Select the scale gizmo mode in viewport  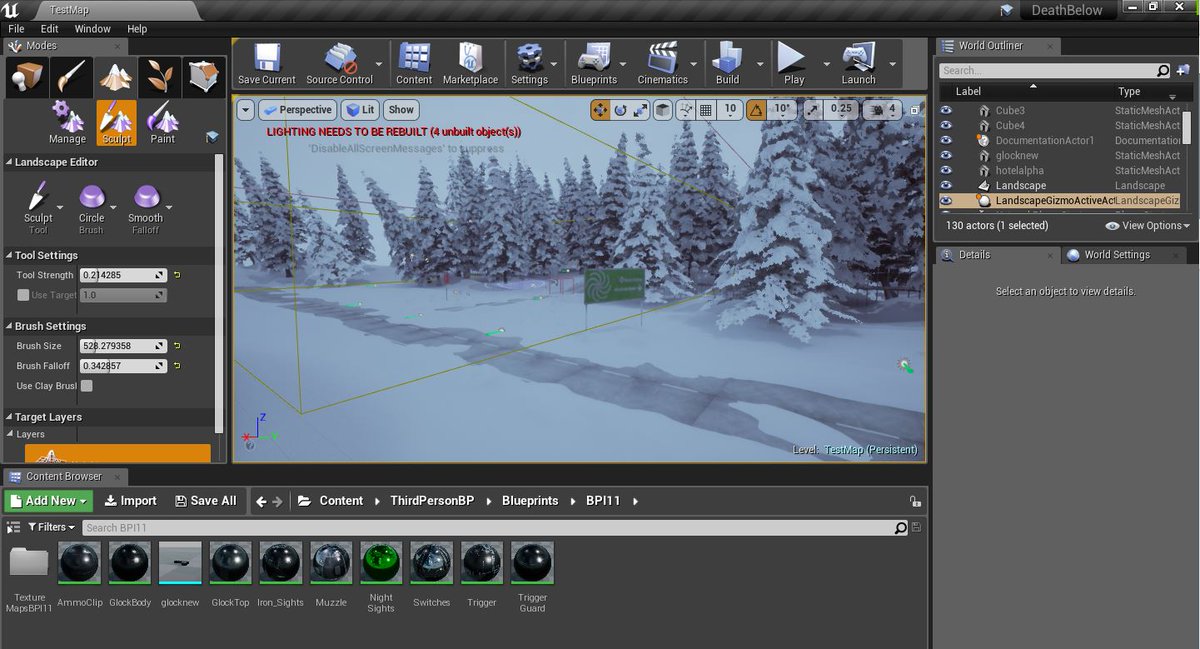pyautogui.click(x=640, y=110)
